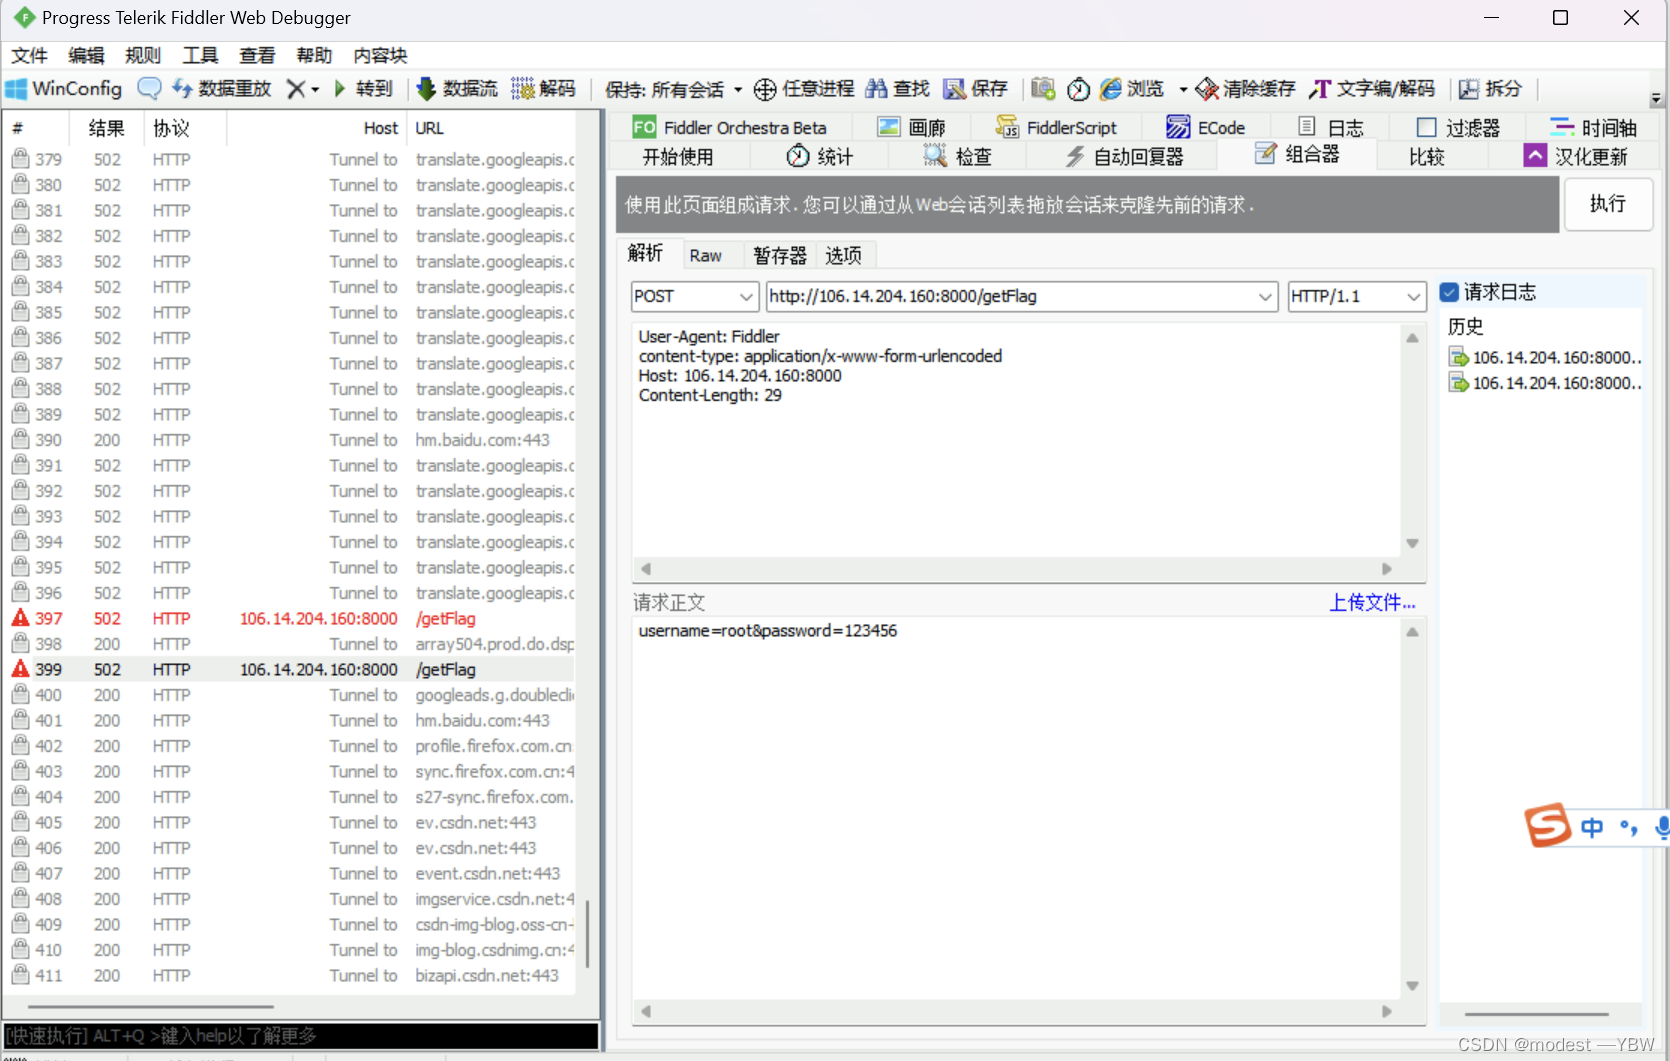Image resolution: width=1670 pixels, height=1061 pixels.
Task: Click inside the request headers text area
Action: point(1017,440)
